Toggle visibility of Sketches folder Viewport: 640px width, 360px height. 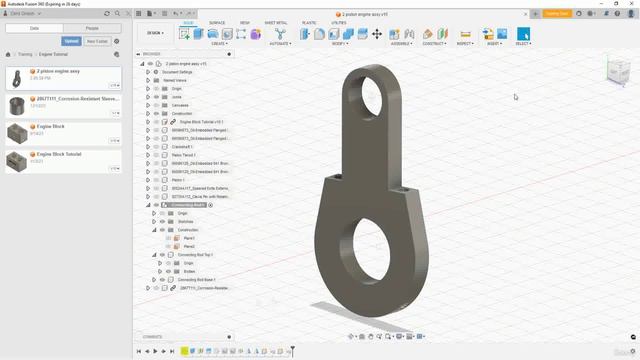[x=162, y=222]
